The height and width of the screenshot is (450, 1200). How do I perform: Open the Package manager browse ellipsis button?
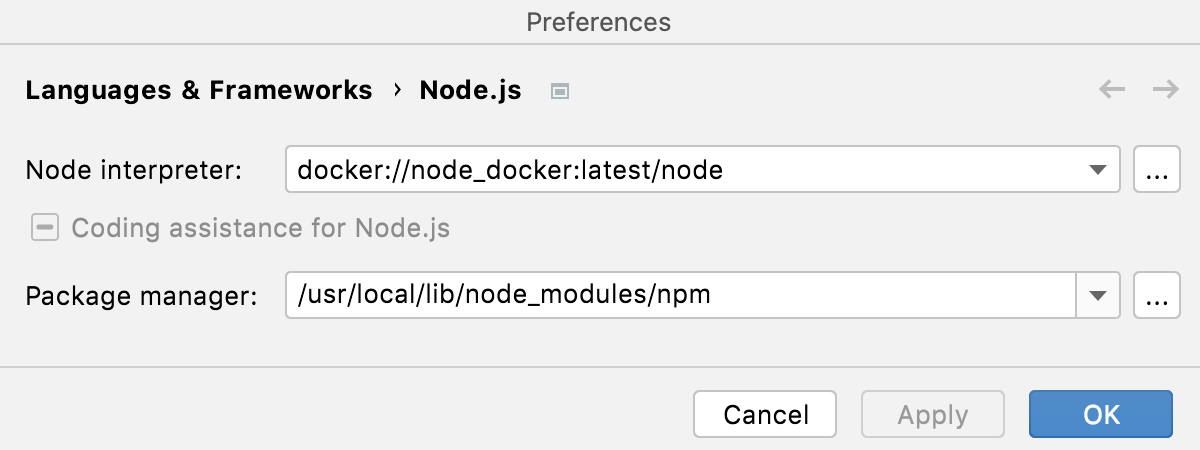(x=1156, y=296)
